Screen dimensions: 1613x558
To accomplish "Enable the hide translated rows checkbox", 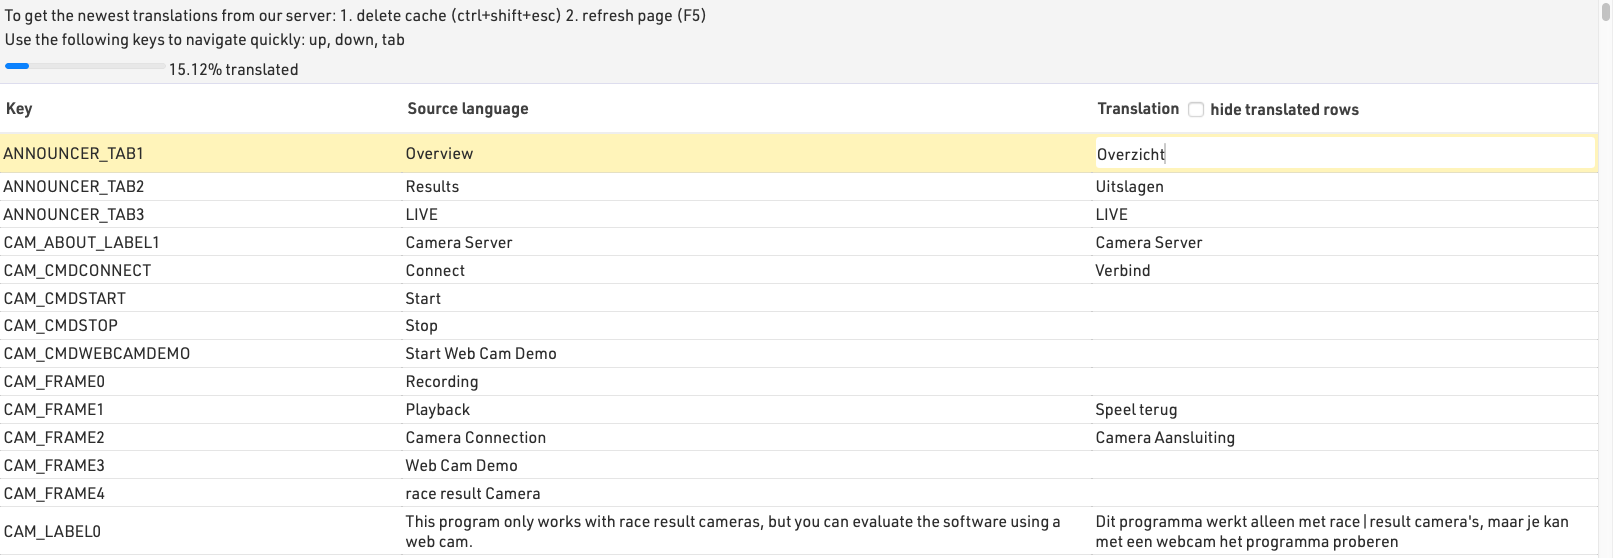I will [x=1196, y=110].
